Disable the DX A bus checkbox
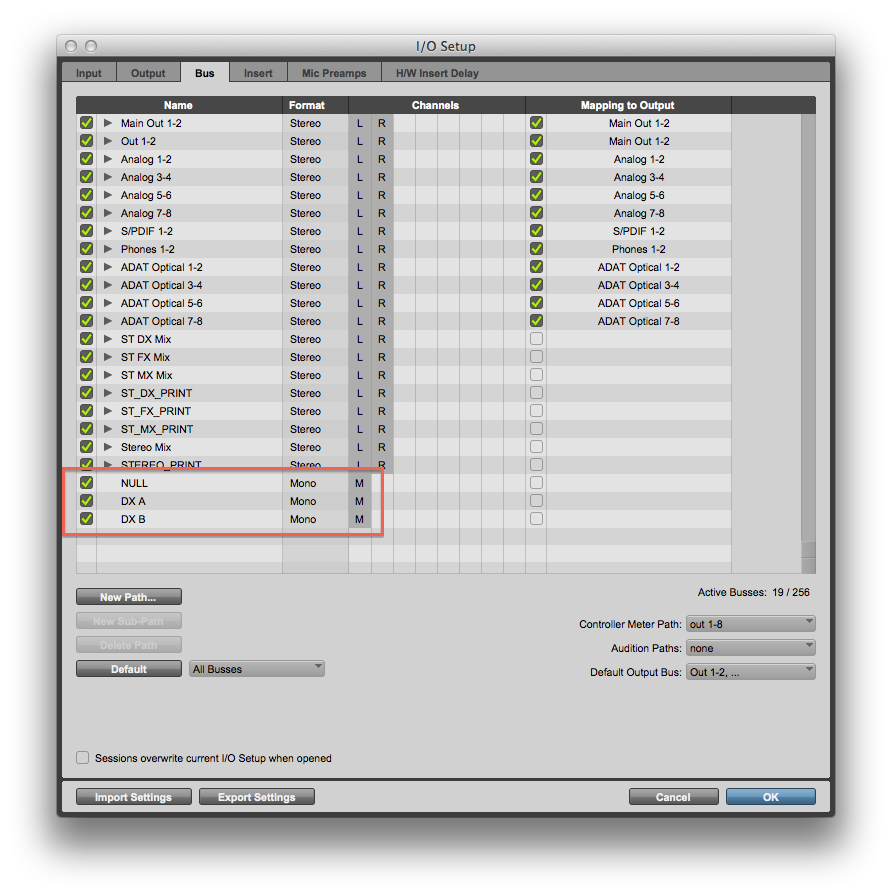Viewport: 892px width, 896px height. pyautogui.click(x=86, y=501)
